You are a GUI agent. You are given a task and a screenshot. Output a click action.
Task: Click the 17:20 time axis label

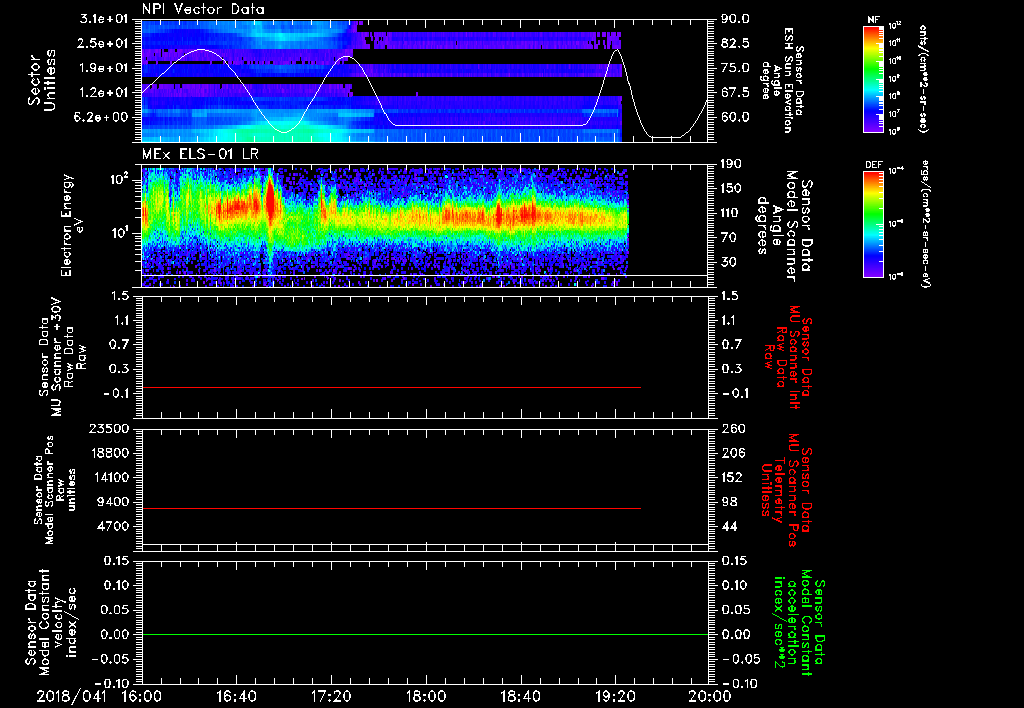point(331,696)
